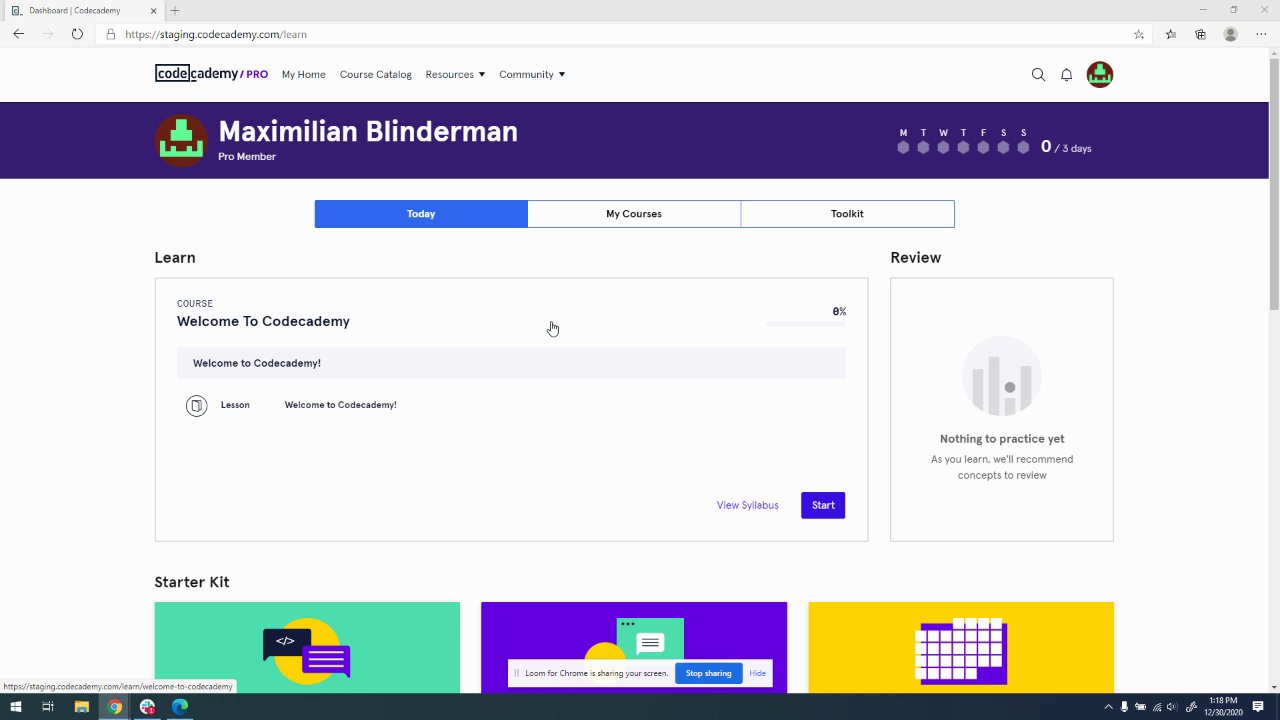
Task: Click the large profile avatar in banner
Action: [x=181, y=140]
